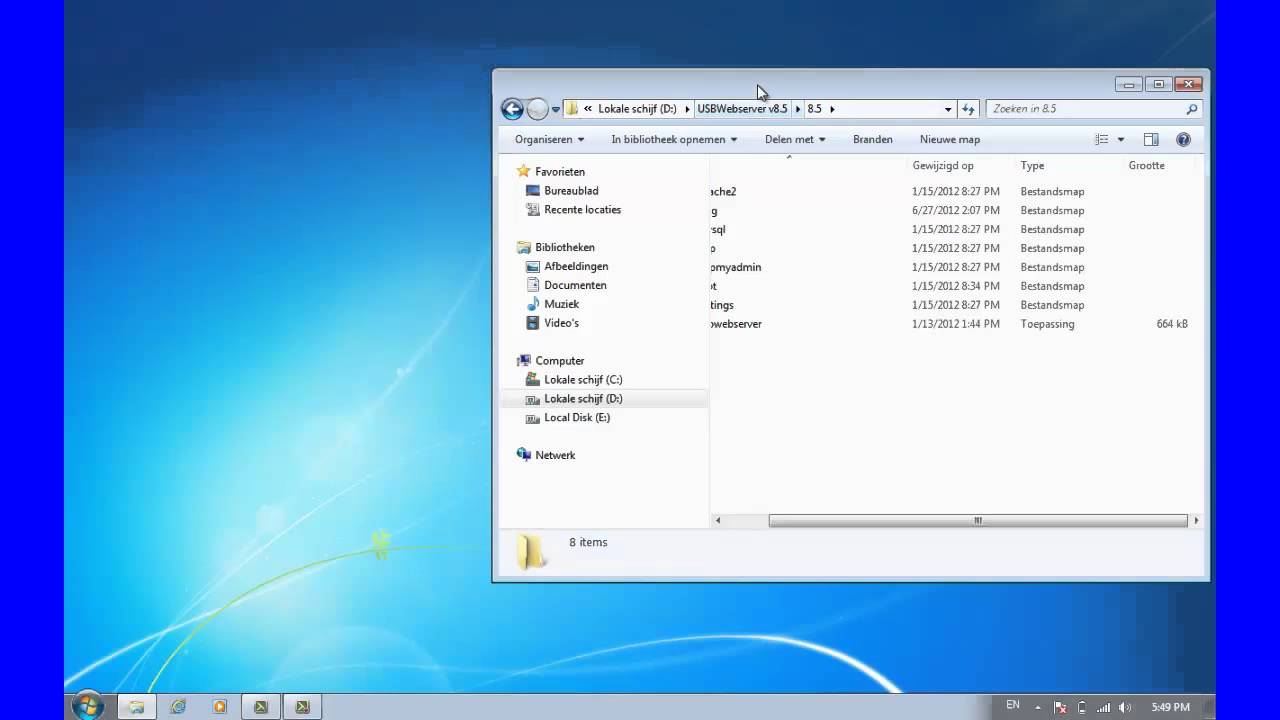Open the Afbeeldingen library
This screenshot has height=720, width=1280.
576,267
